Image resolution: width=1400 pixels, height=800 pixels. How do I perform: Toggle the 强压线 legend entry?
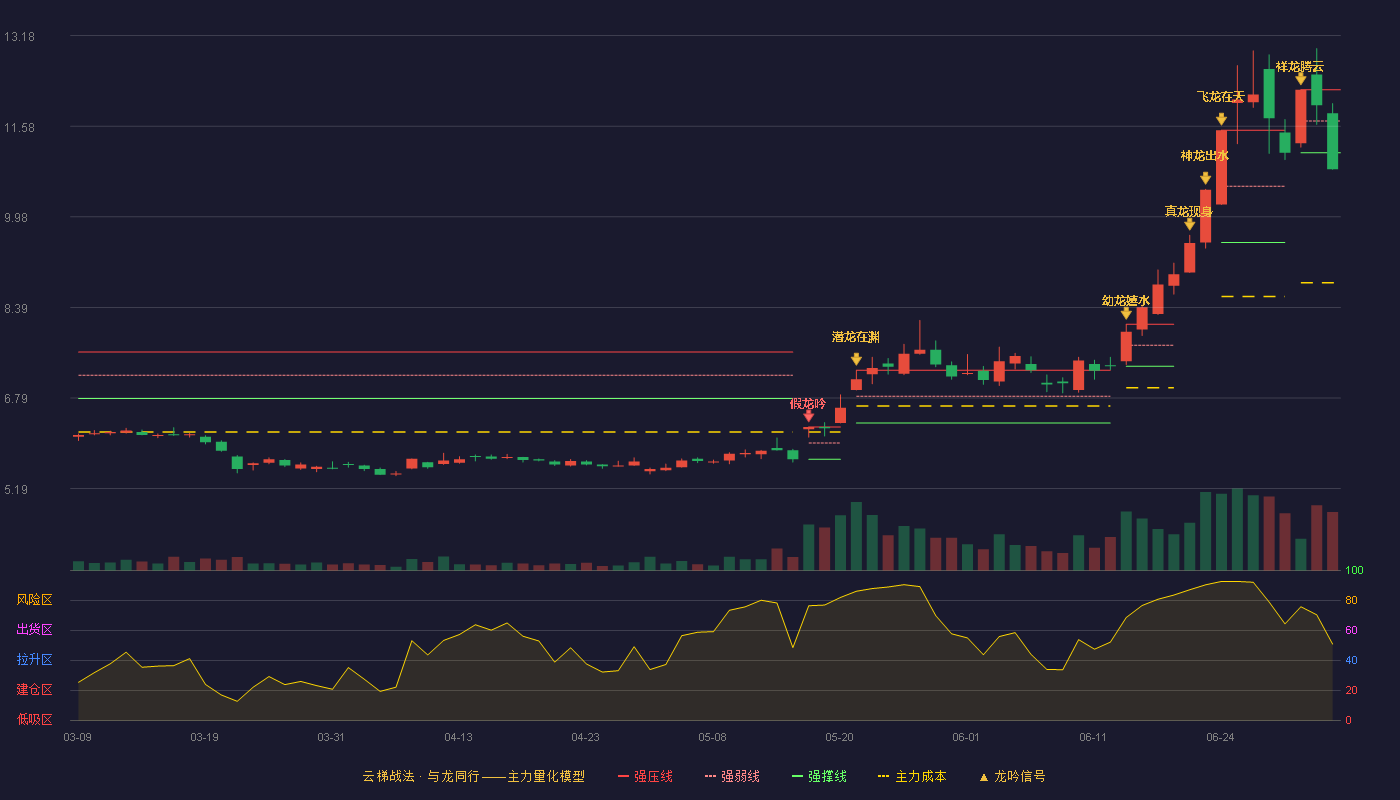(645, 776)
